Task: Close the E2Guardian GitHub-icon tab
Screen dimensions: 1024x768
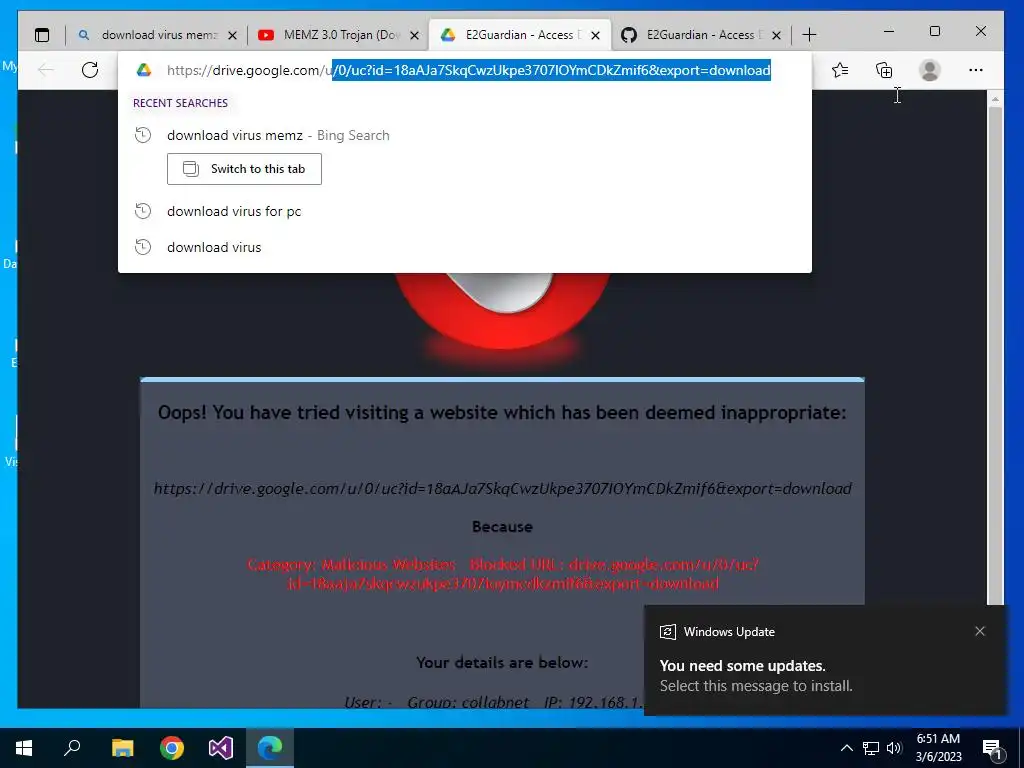Action: pos(776,35)
